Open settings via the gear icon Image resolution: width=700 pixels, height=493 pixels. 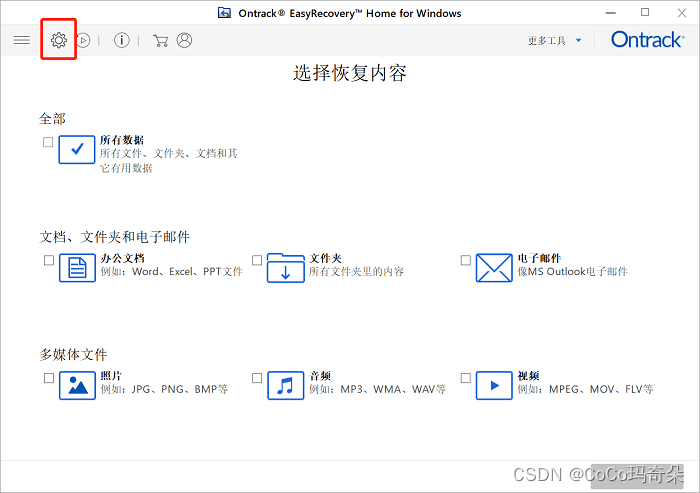(x=59, y=40)
